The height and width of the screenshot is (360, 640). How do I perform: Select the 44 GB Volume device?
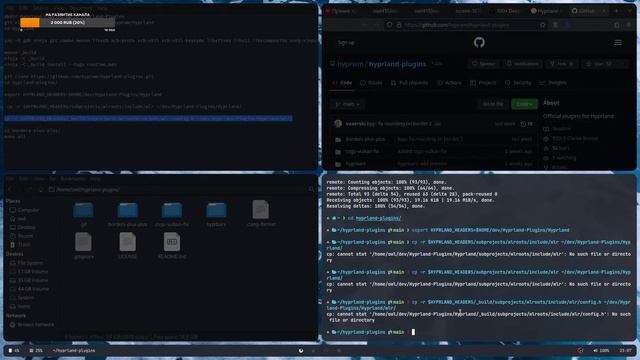coord(29,289)
